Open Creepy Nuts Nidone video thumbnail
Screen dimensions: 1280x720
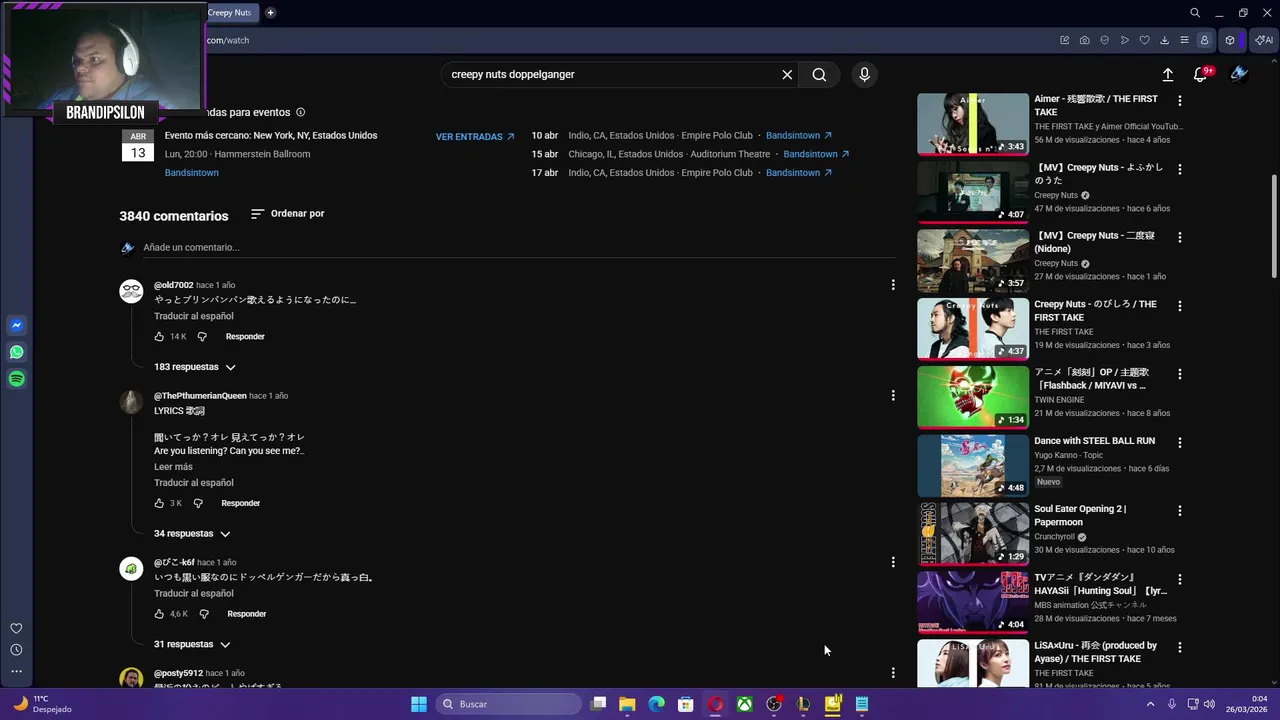click(973, 260)
